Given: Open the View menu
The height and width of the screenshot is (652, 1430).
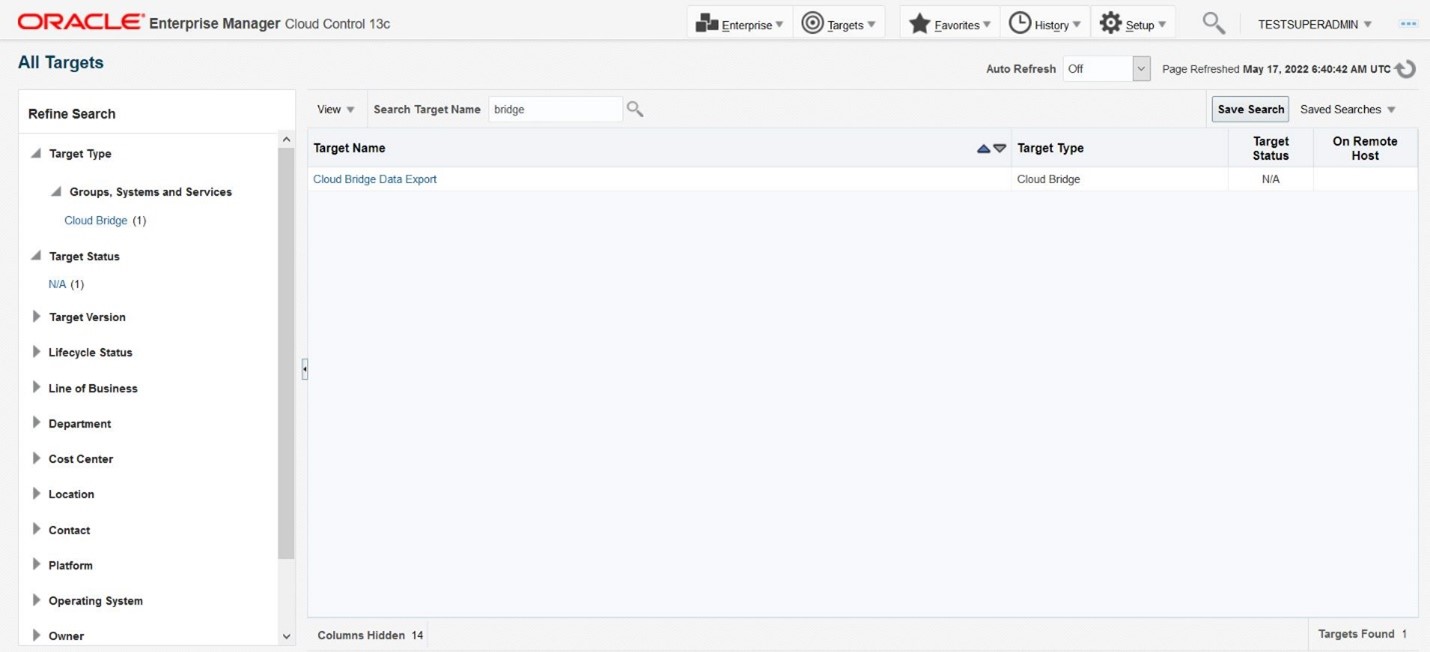Looking at the screenshot, I should coord(336,109).
